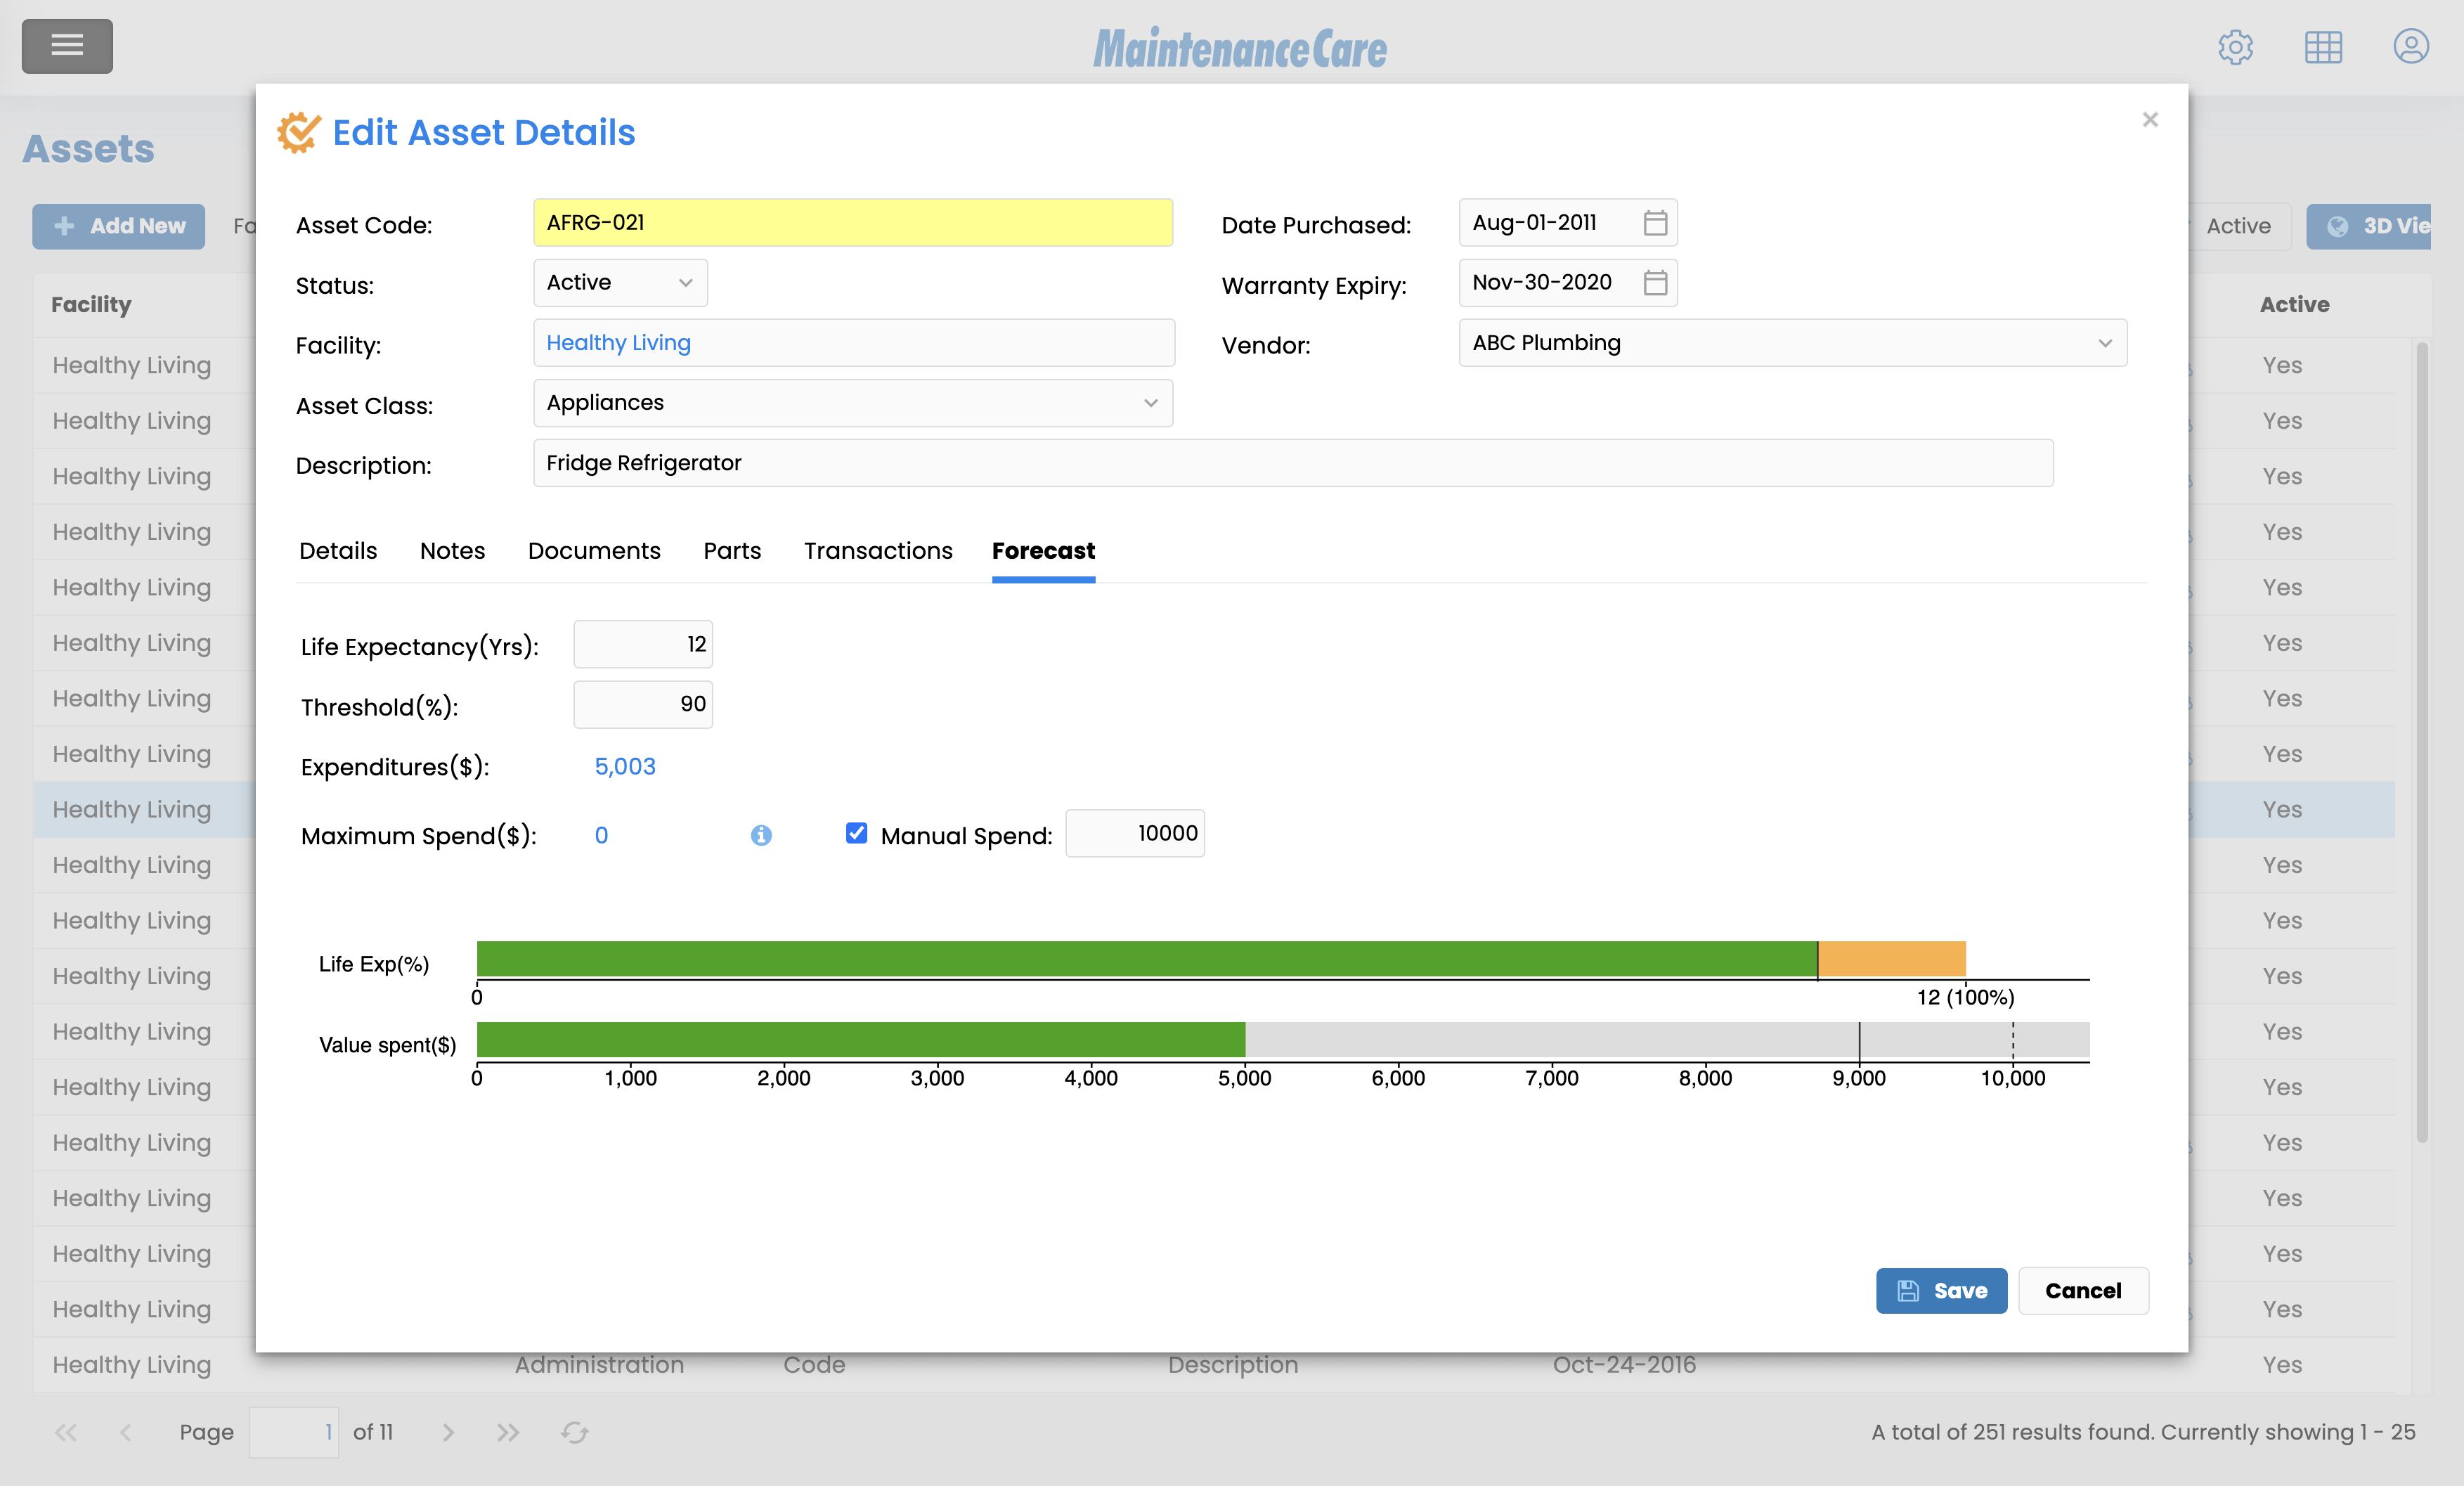Open Warranty Expiry calendar picker
The width and height of the screenshot is (2464, 1486).
(x=1655, y=283)
